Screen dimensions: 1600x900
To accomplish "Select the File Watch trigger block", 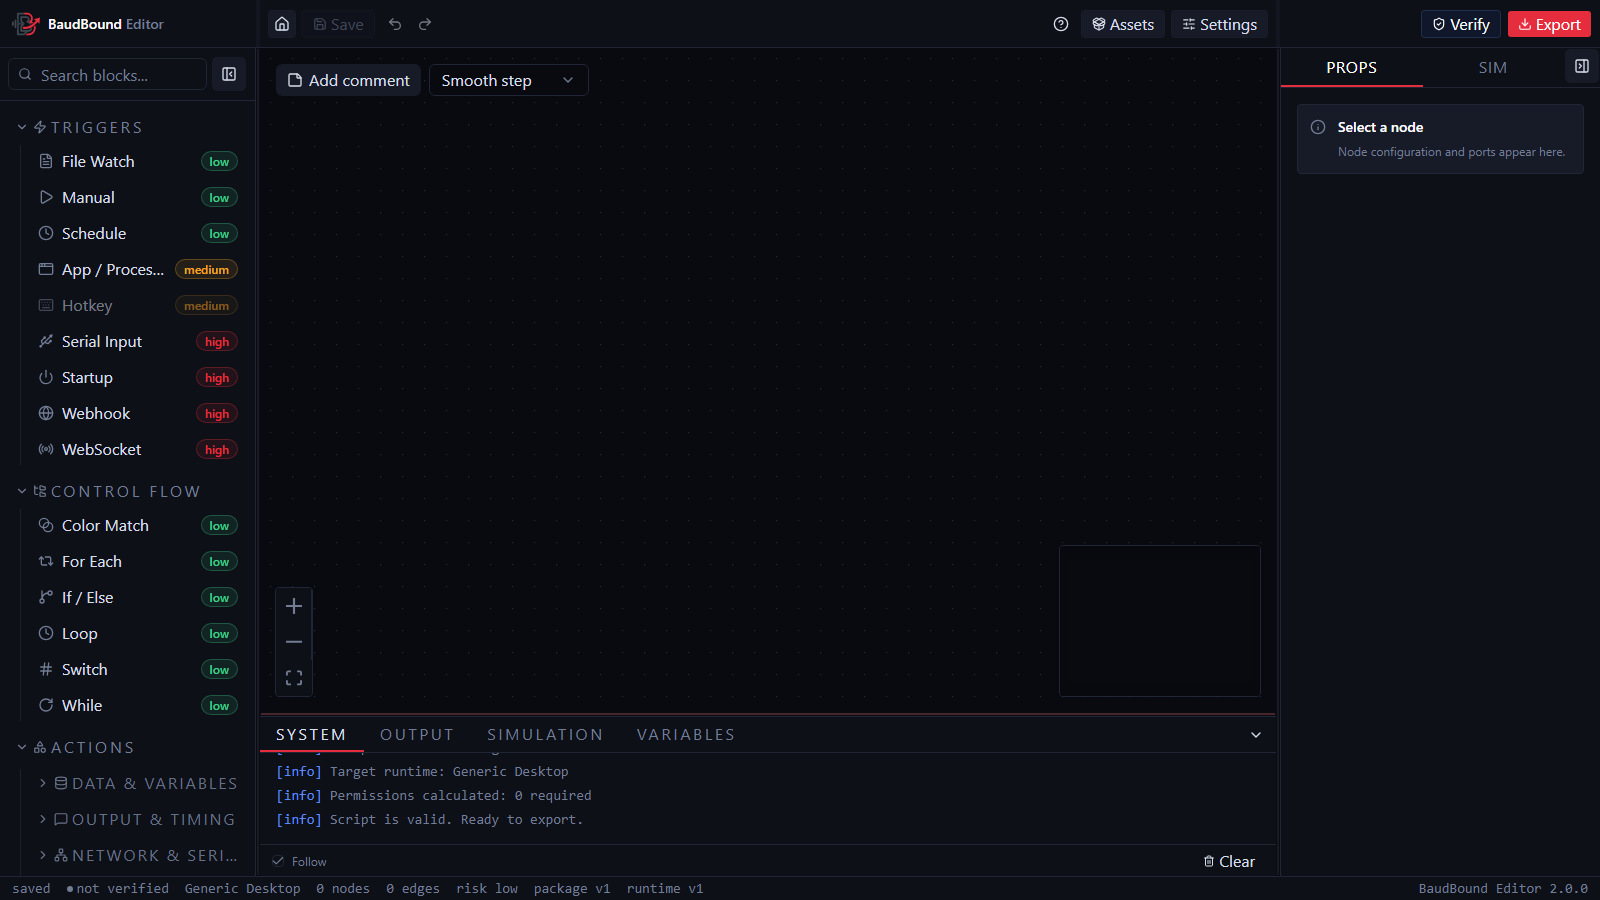I will pos(138,161).
